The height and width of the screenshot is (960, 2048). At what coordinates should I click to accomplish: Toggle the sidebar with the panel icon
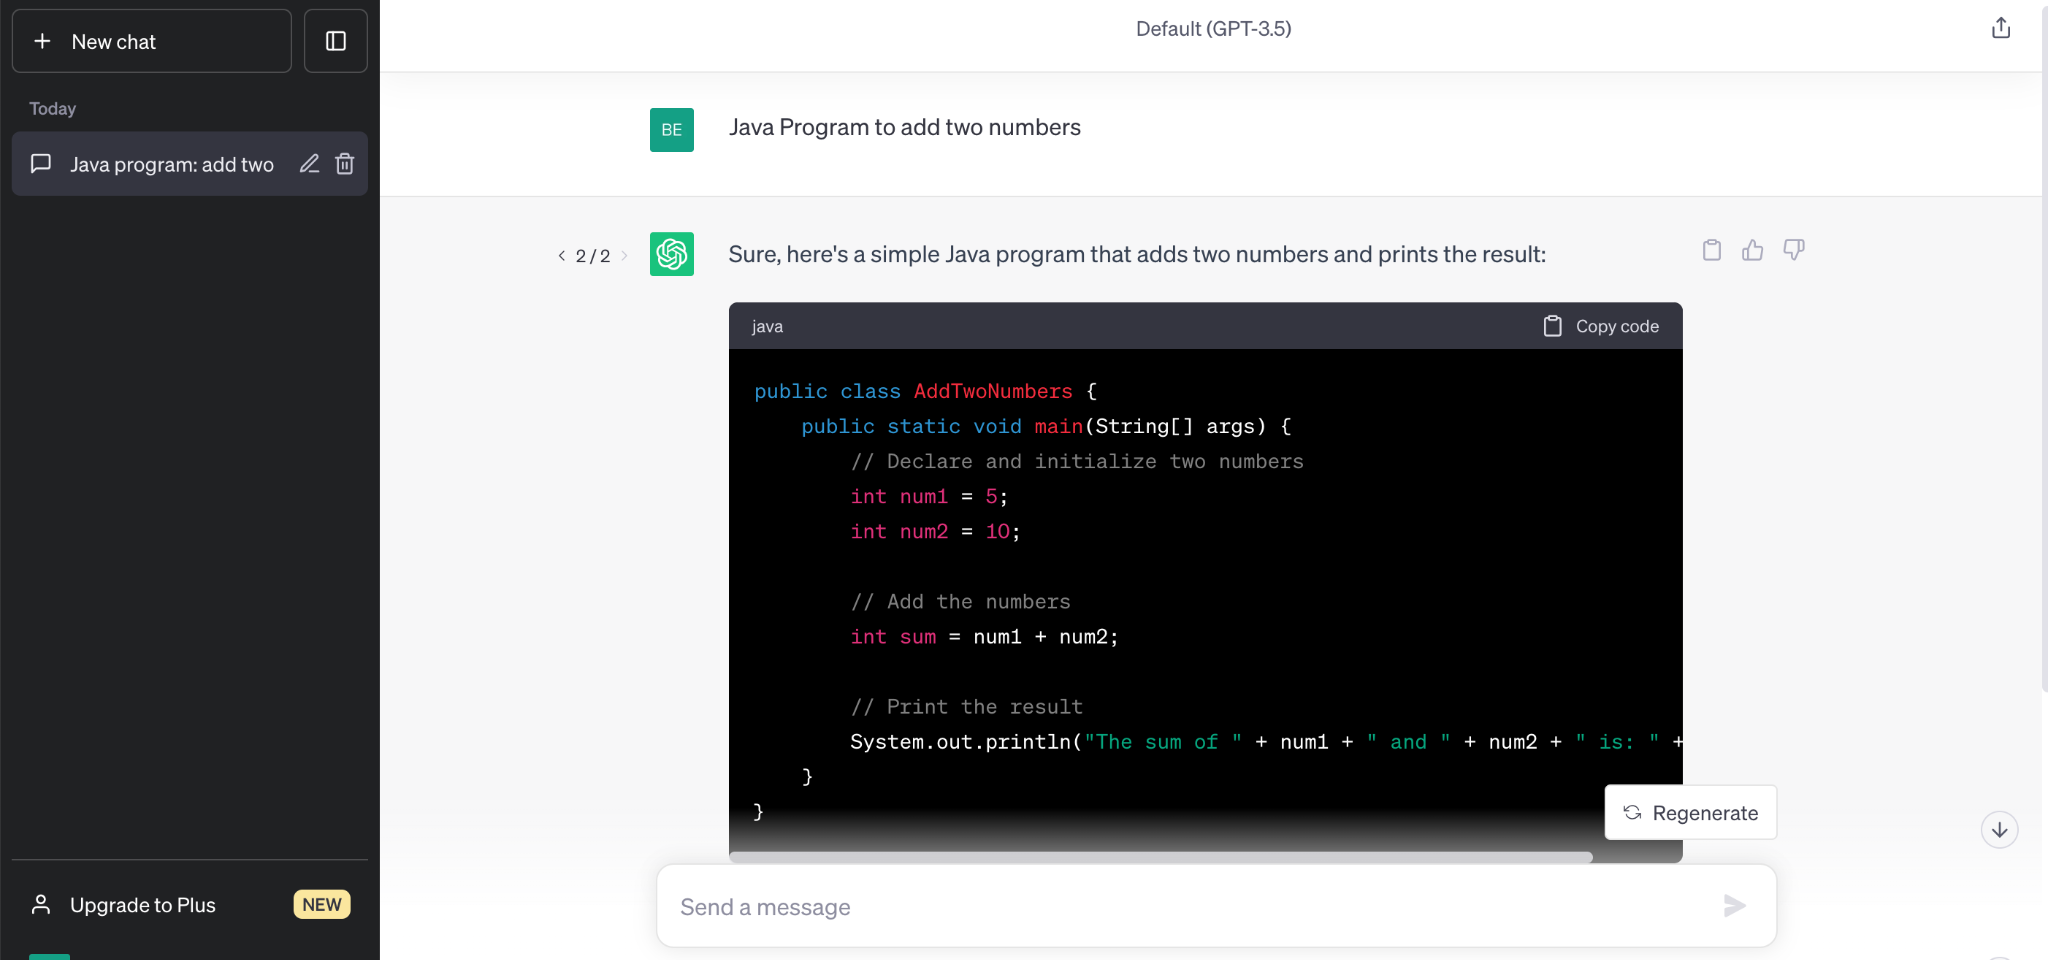(336, 41)
